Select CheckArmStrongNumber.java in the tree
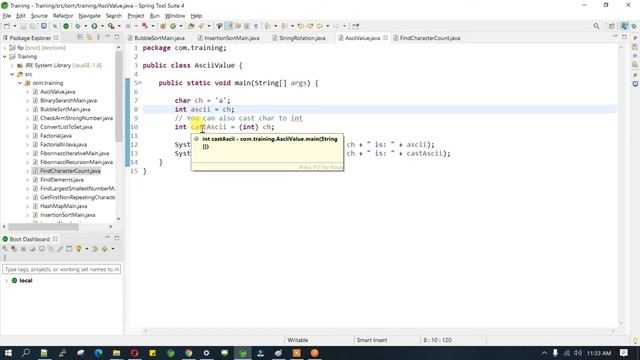Viewport: 640px width, 360px height. point(76,118)
